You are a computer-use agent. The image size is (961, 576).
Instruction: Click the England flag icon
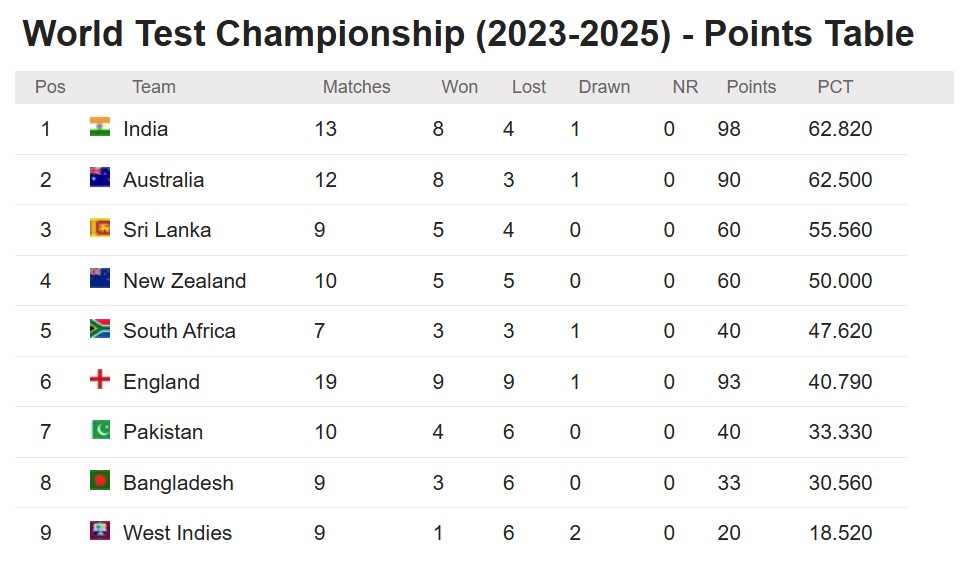click(100, 379)
